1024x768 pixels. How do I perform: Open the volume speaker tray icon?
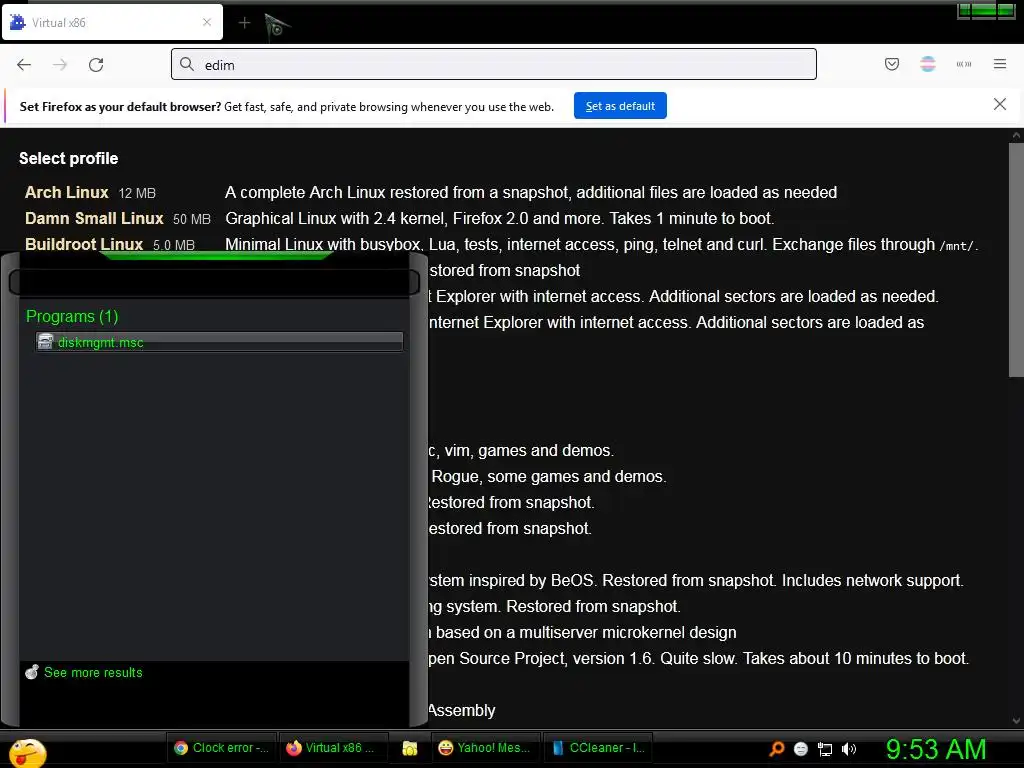point(849,749)
